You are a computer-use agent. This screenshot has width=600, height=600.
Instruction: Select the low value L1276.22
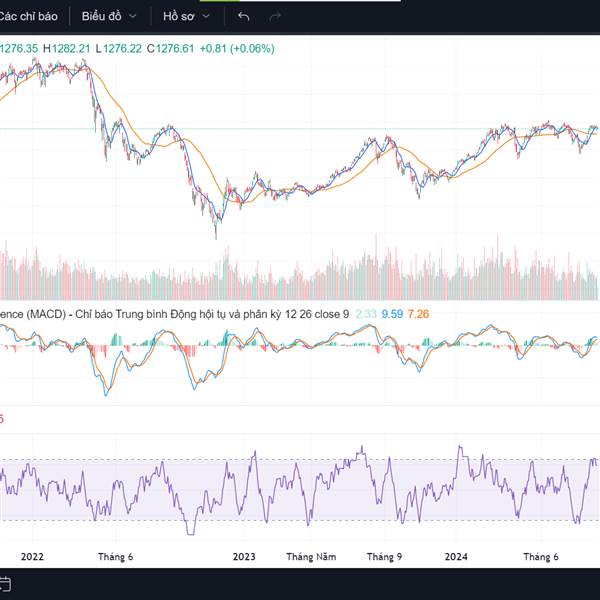(x=119, y=49)
